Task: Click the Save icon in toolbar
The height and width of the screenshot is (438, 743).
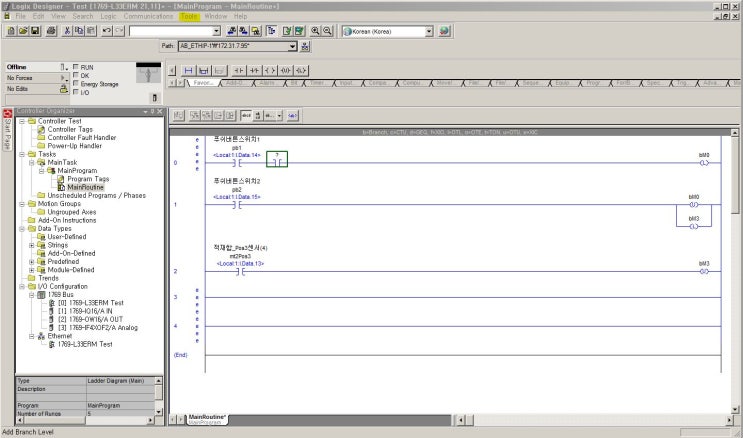Action: coord(37,32)
